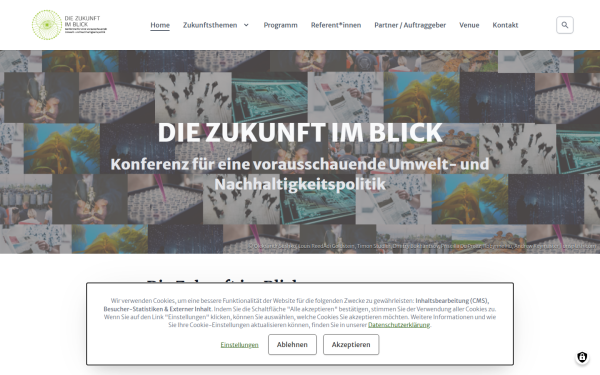Go to the Venue page
Screen dimensions: 600x375
tap(469, 25)
